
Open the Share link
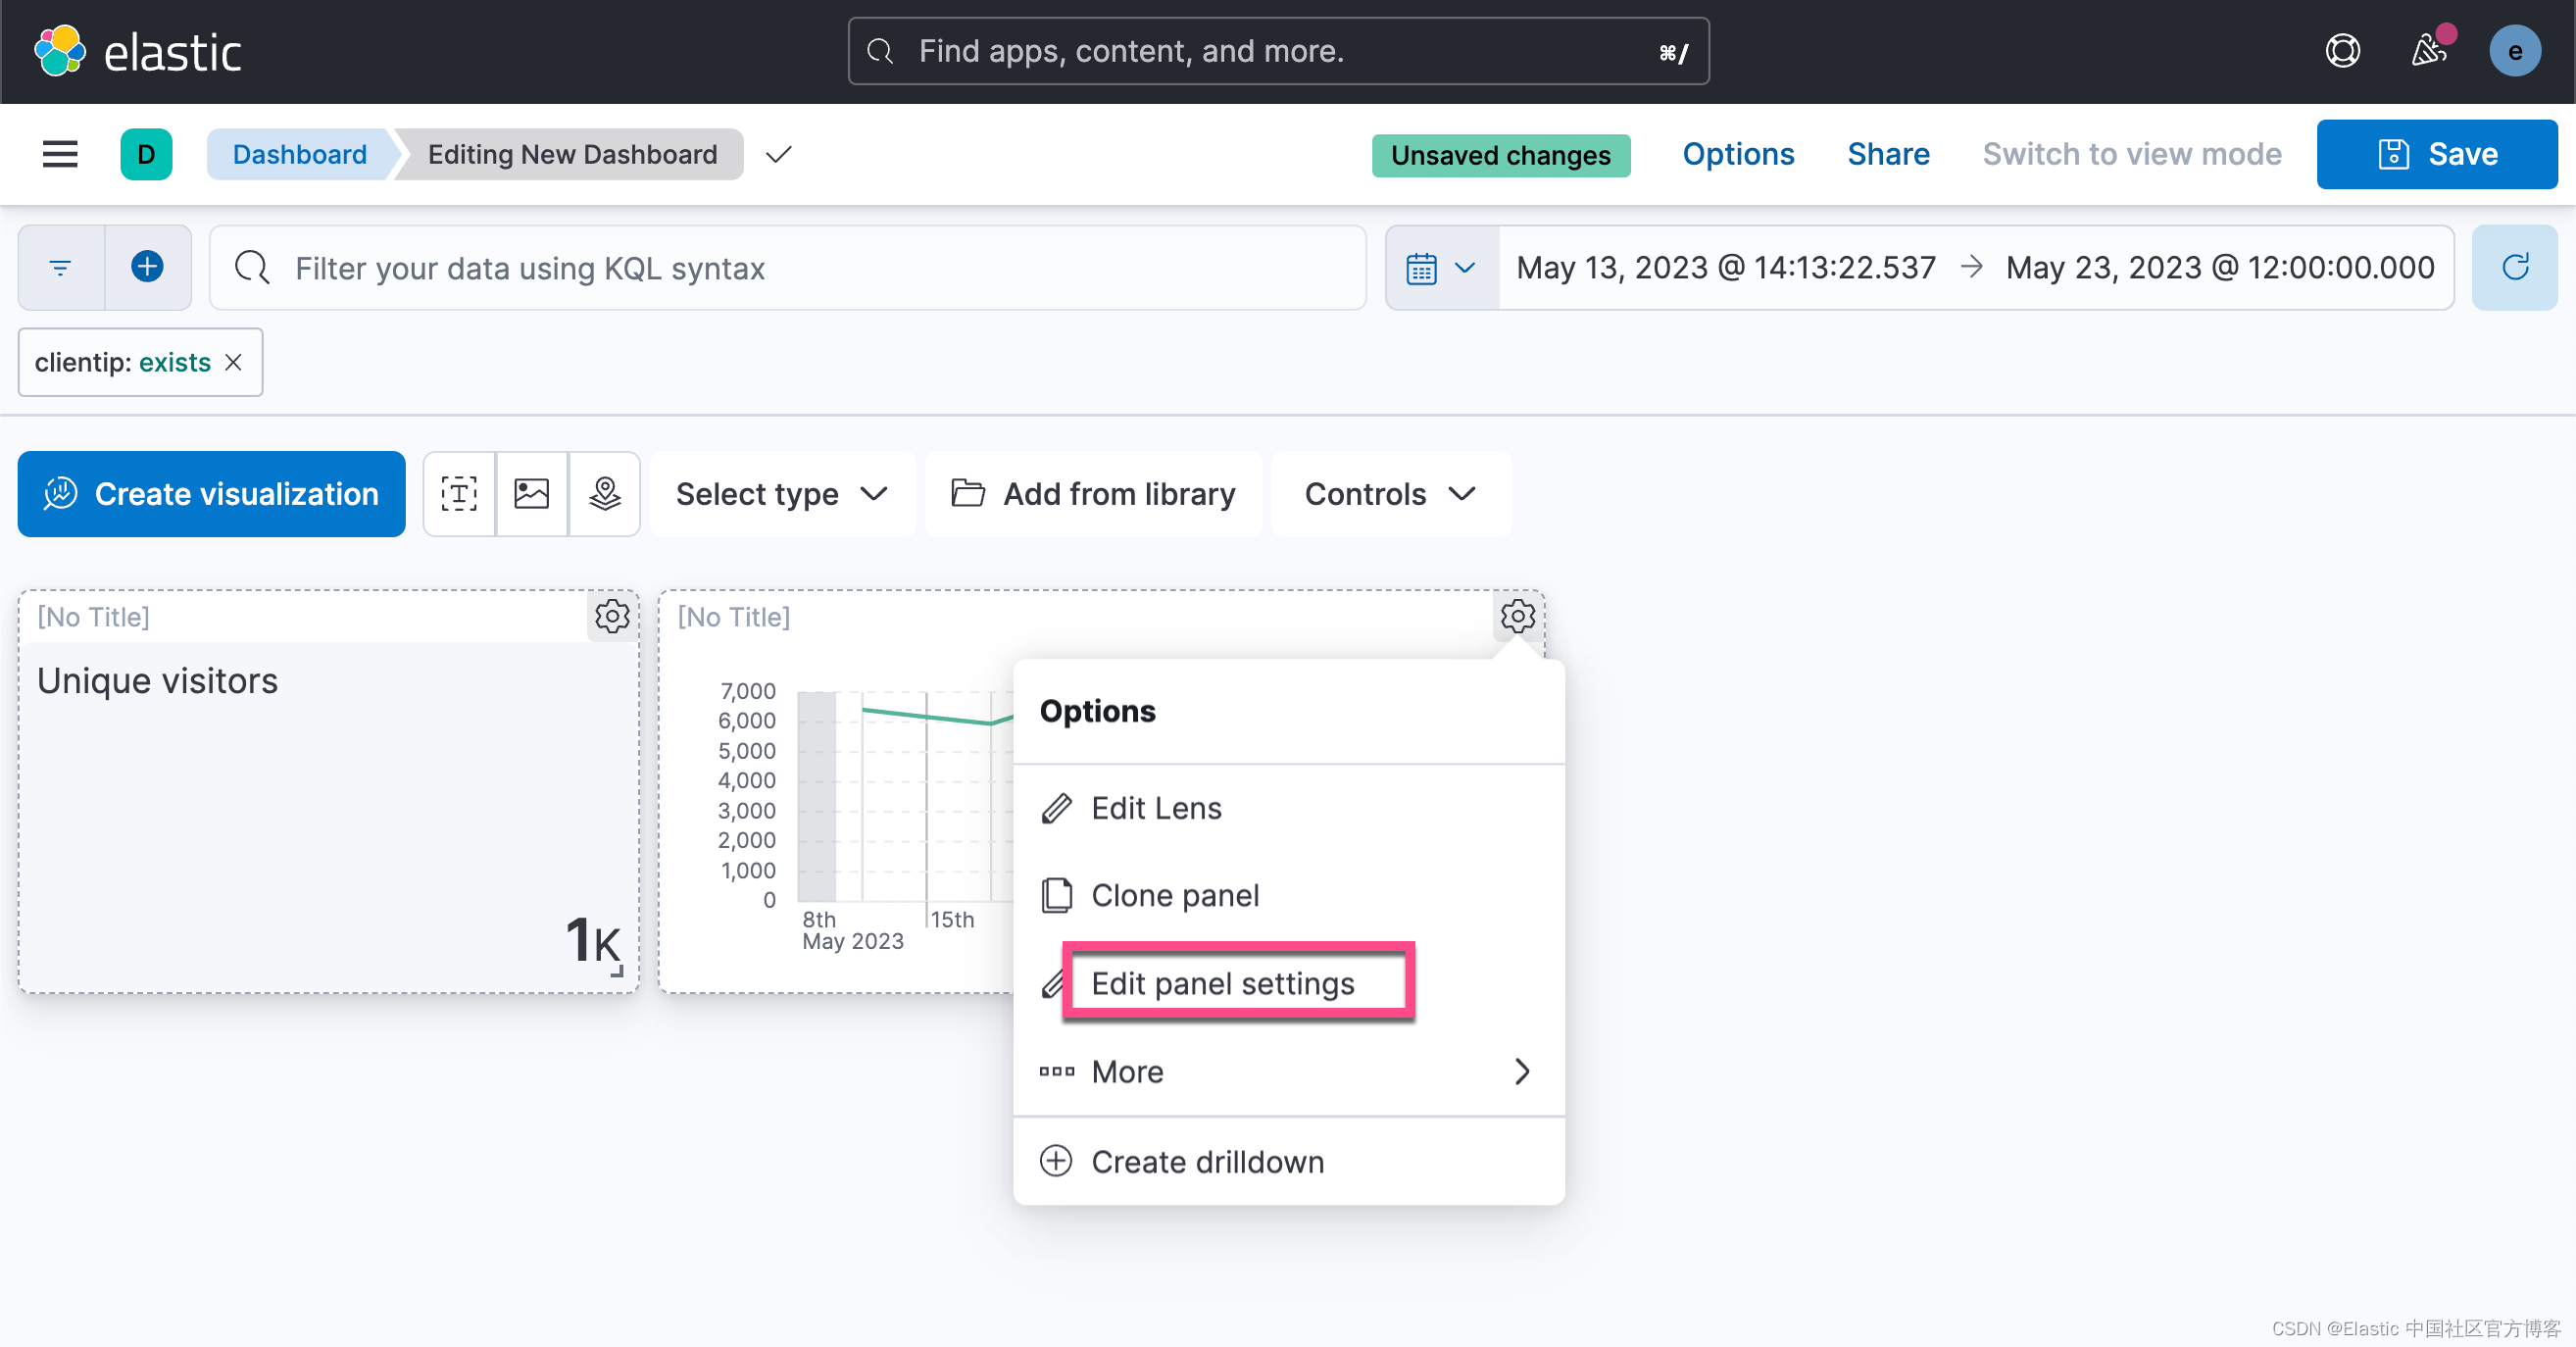coord(1888,154)
